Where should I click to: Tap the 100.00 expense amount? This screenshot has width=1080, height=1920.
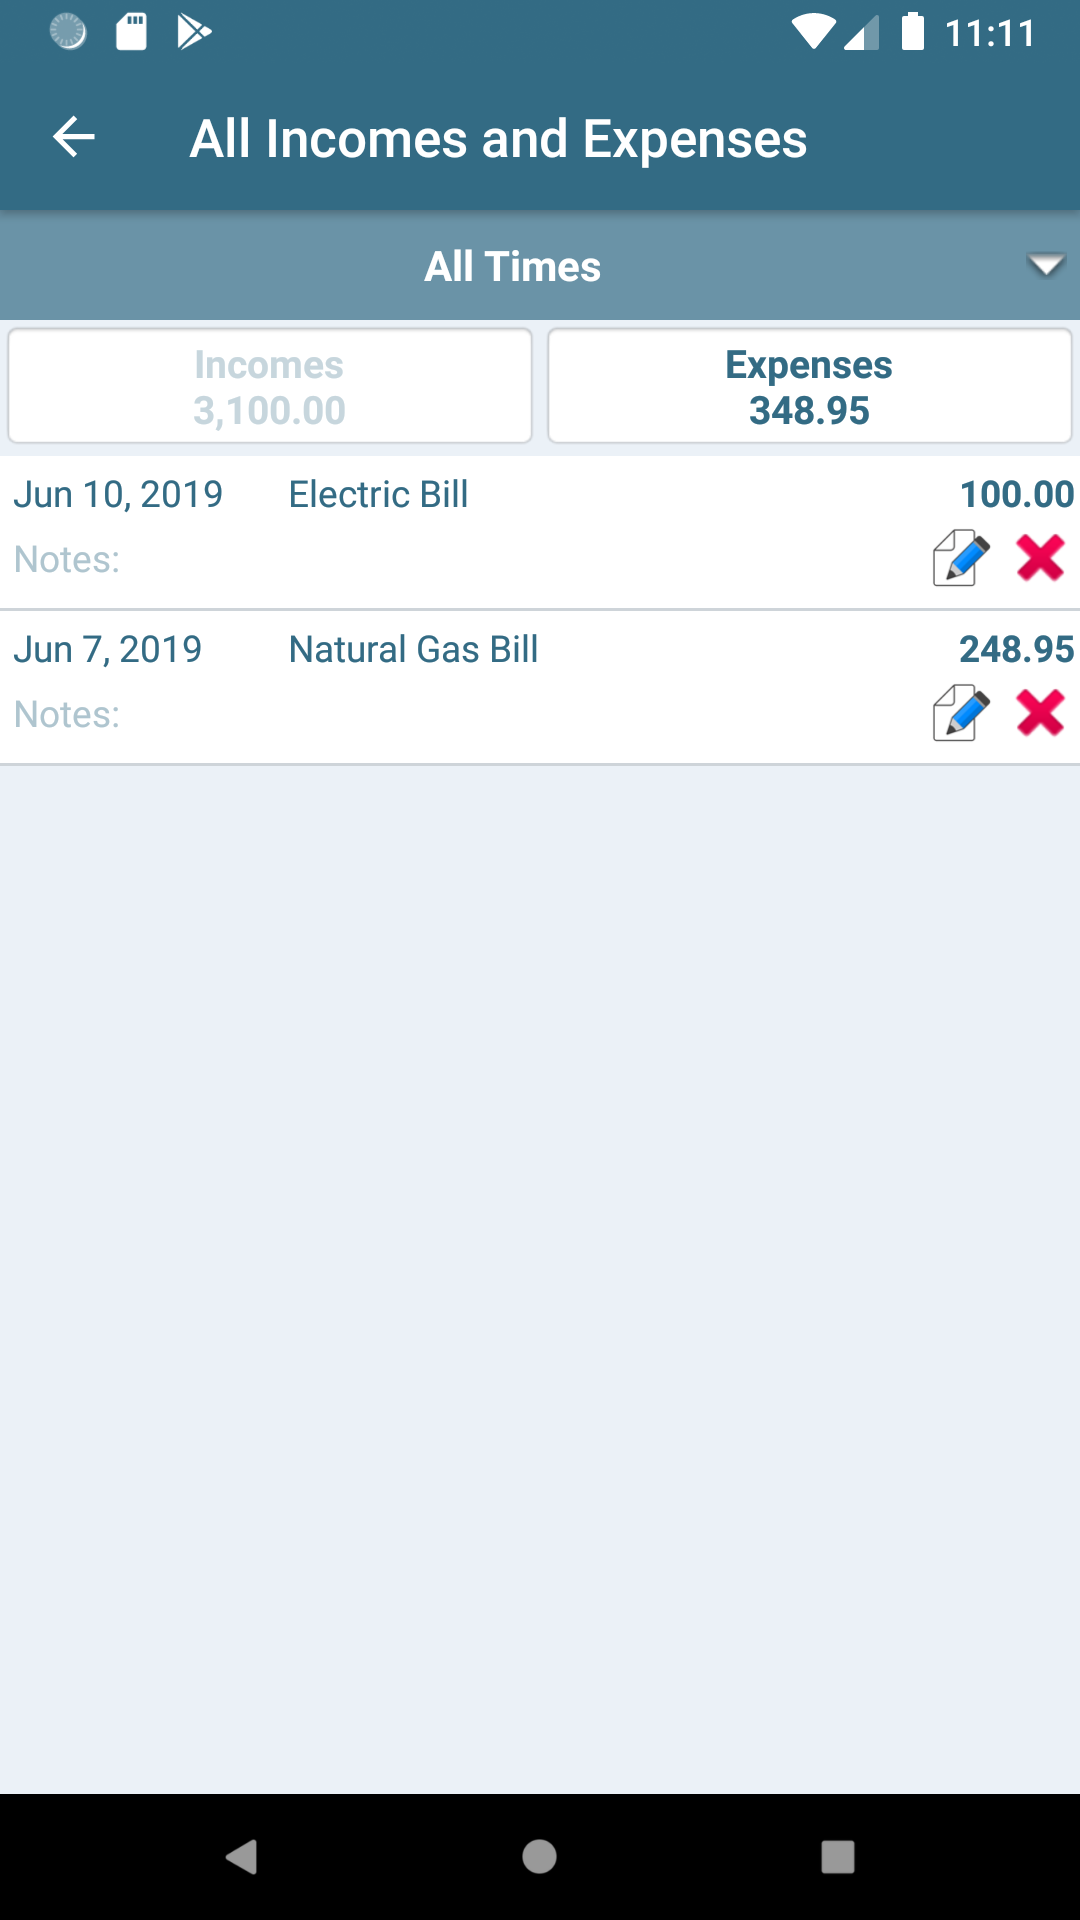click(x=1016, y=495)
